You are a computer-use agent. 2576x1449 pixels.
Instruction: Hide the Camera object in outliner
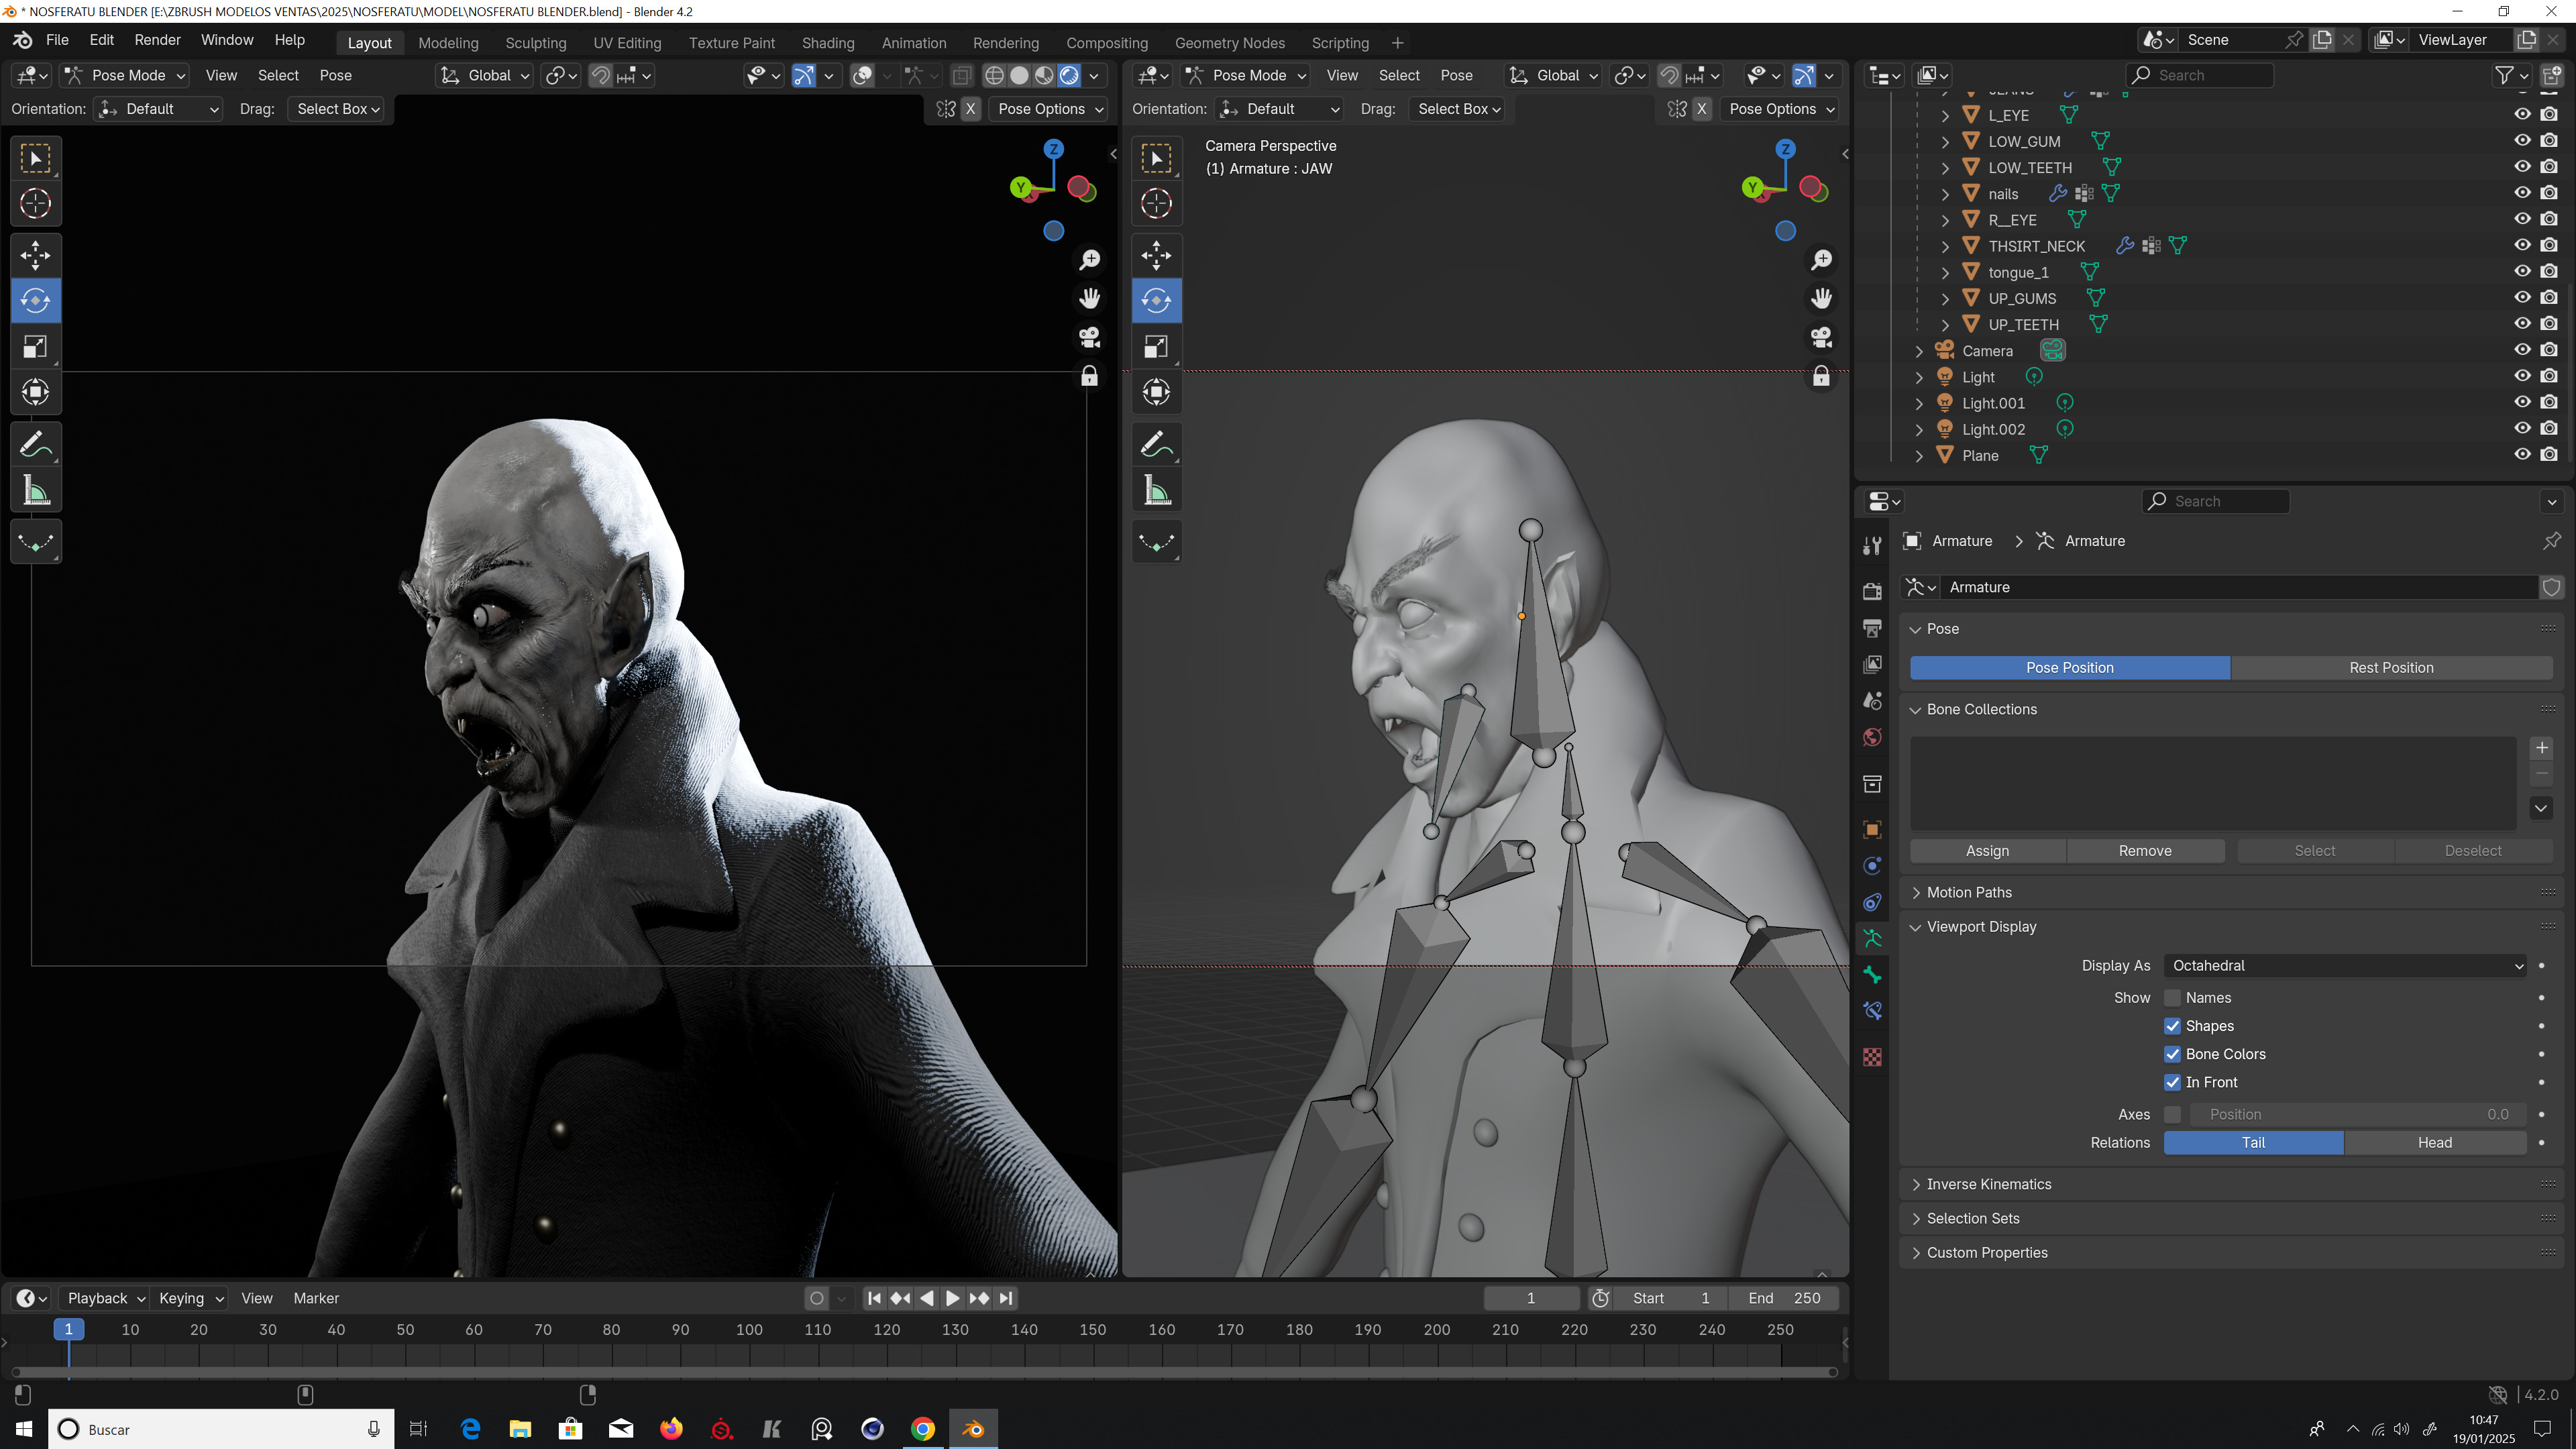pyautogui.click(x=2522, y=350)
